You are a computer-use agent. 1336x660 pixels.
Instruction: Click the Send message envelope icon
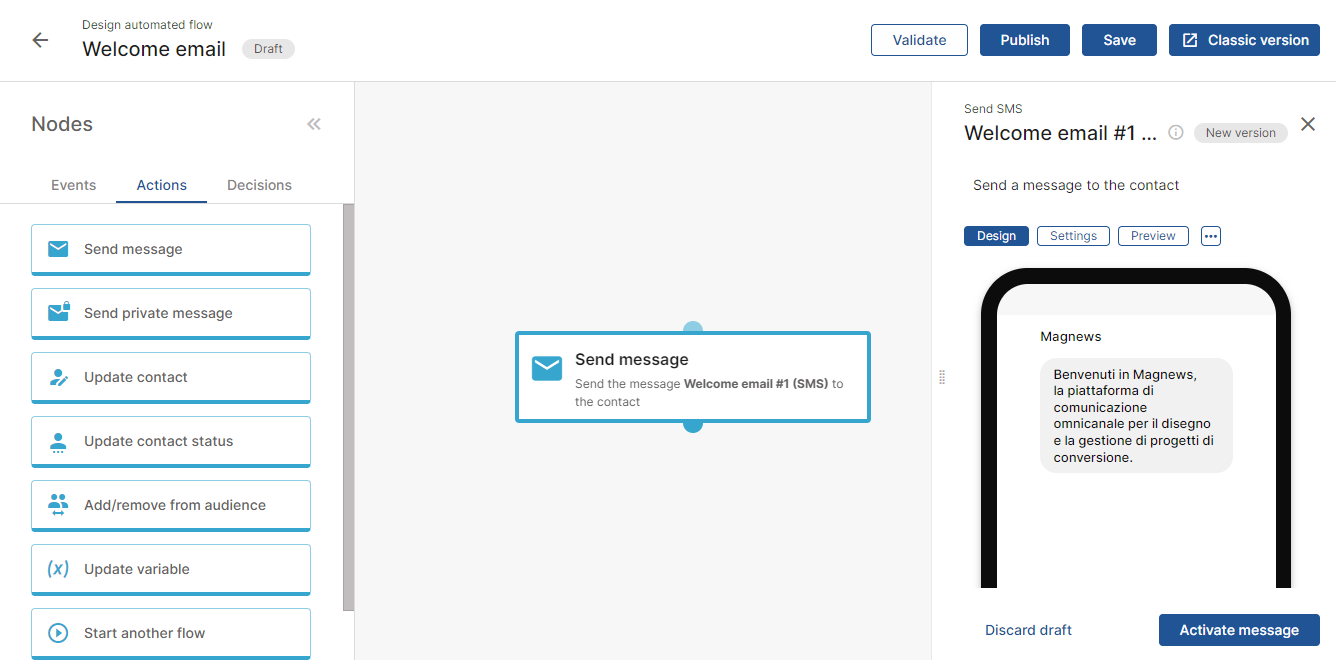click(58, 249)
